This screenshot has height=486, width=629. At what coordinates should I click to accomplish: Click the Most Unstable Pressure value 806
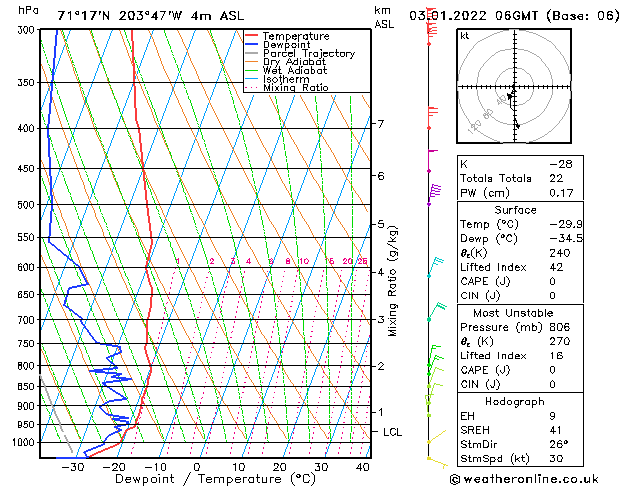(560, 327)
